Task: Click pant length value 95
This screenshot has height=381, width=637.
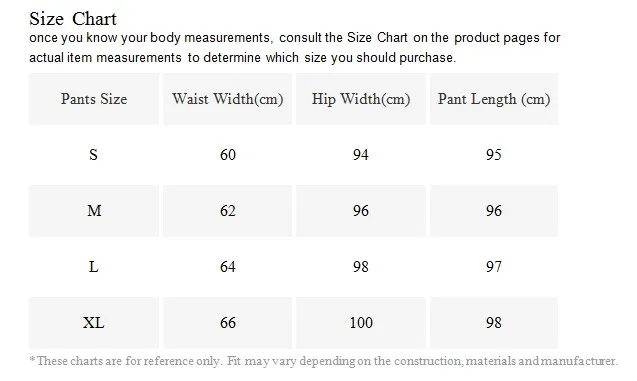Action: (x=494, y=155)
